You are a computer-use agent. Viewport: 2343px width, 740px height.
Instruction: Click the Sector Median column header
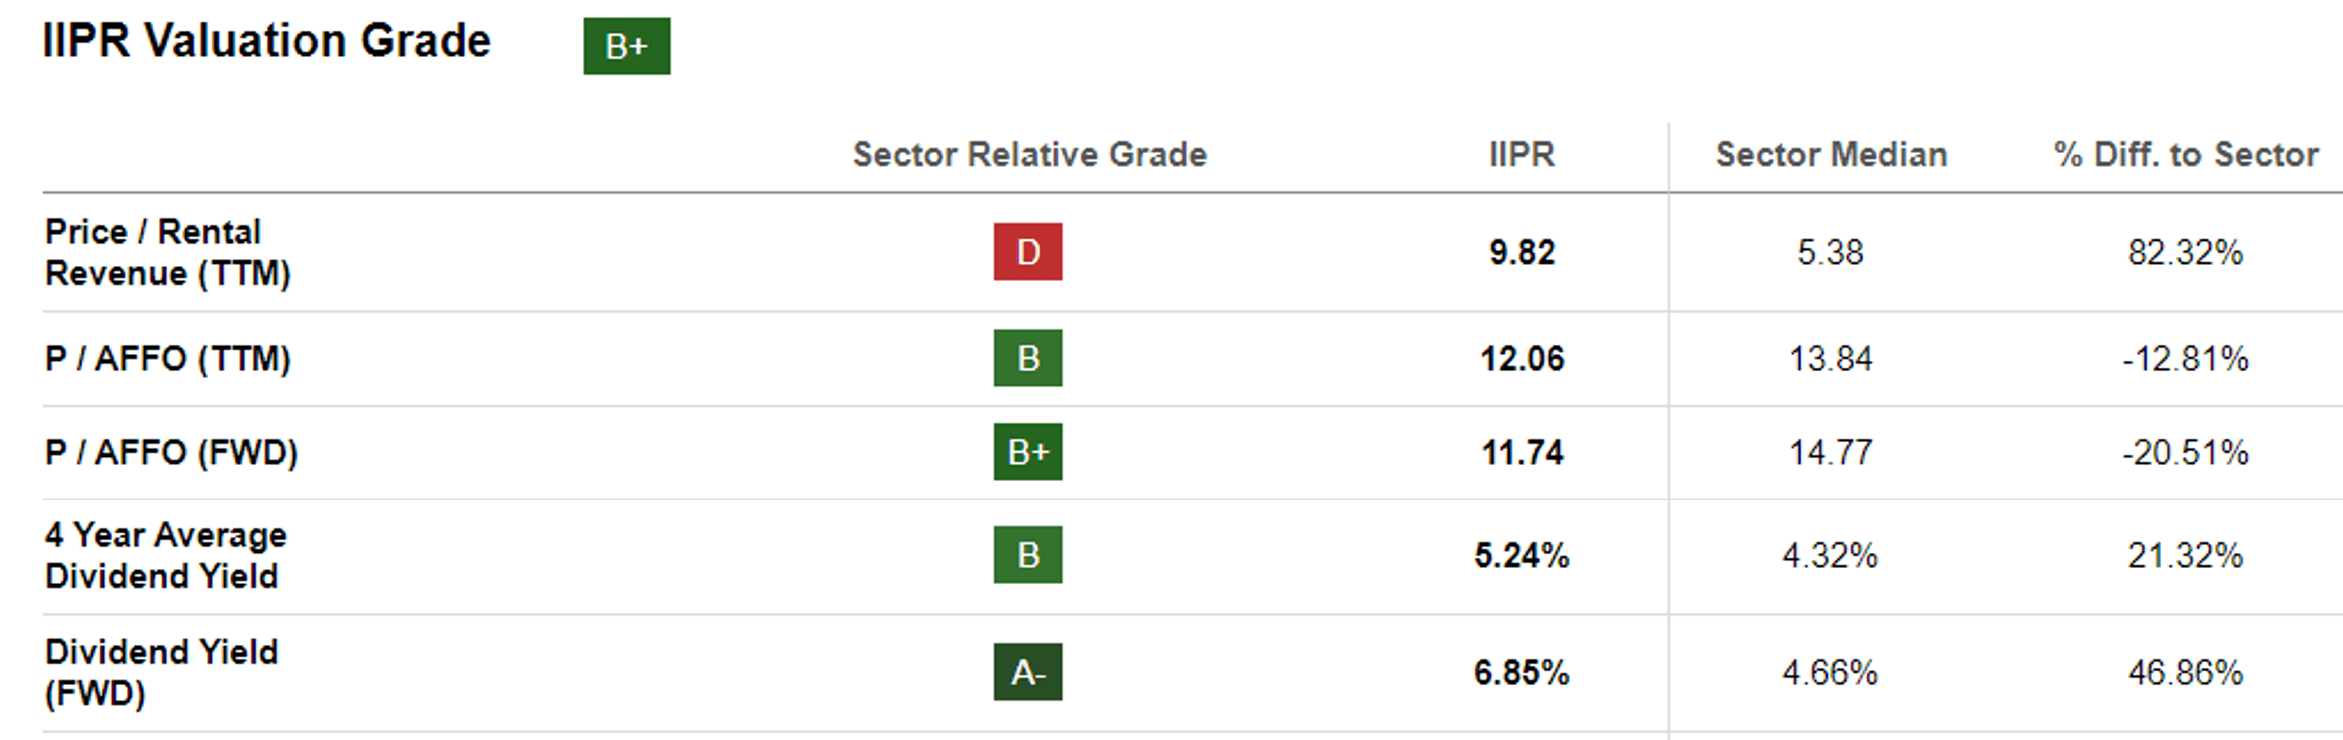pos(1831,155)
